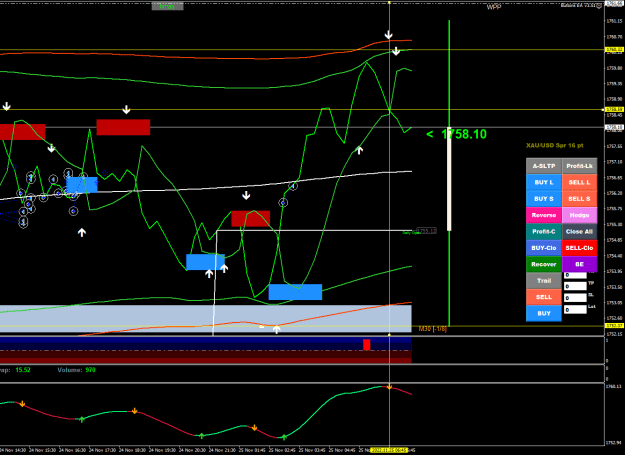This screenshot has height=455, width=625.
Task: Click 1757.10 on the price scale
Action: tap(614, 162)
